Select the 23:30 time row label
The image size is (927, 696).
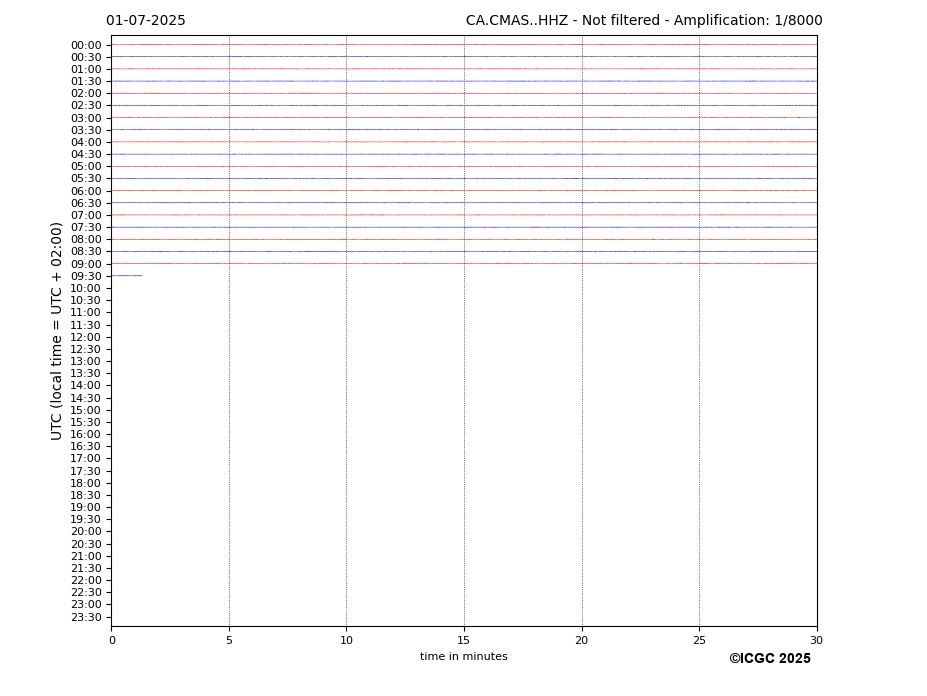coord(86,617)
